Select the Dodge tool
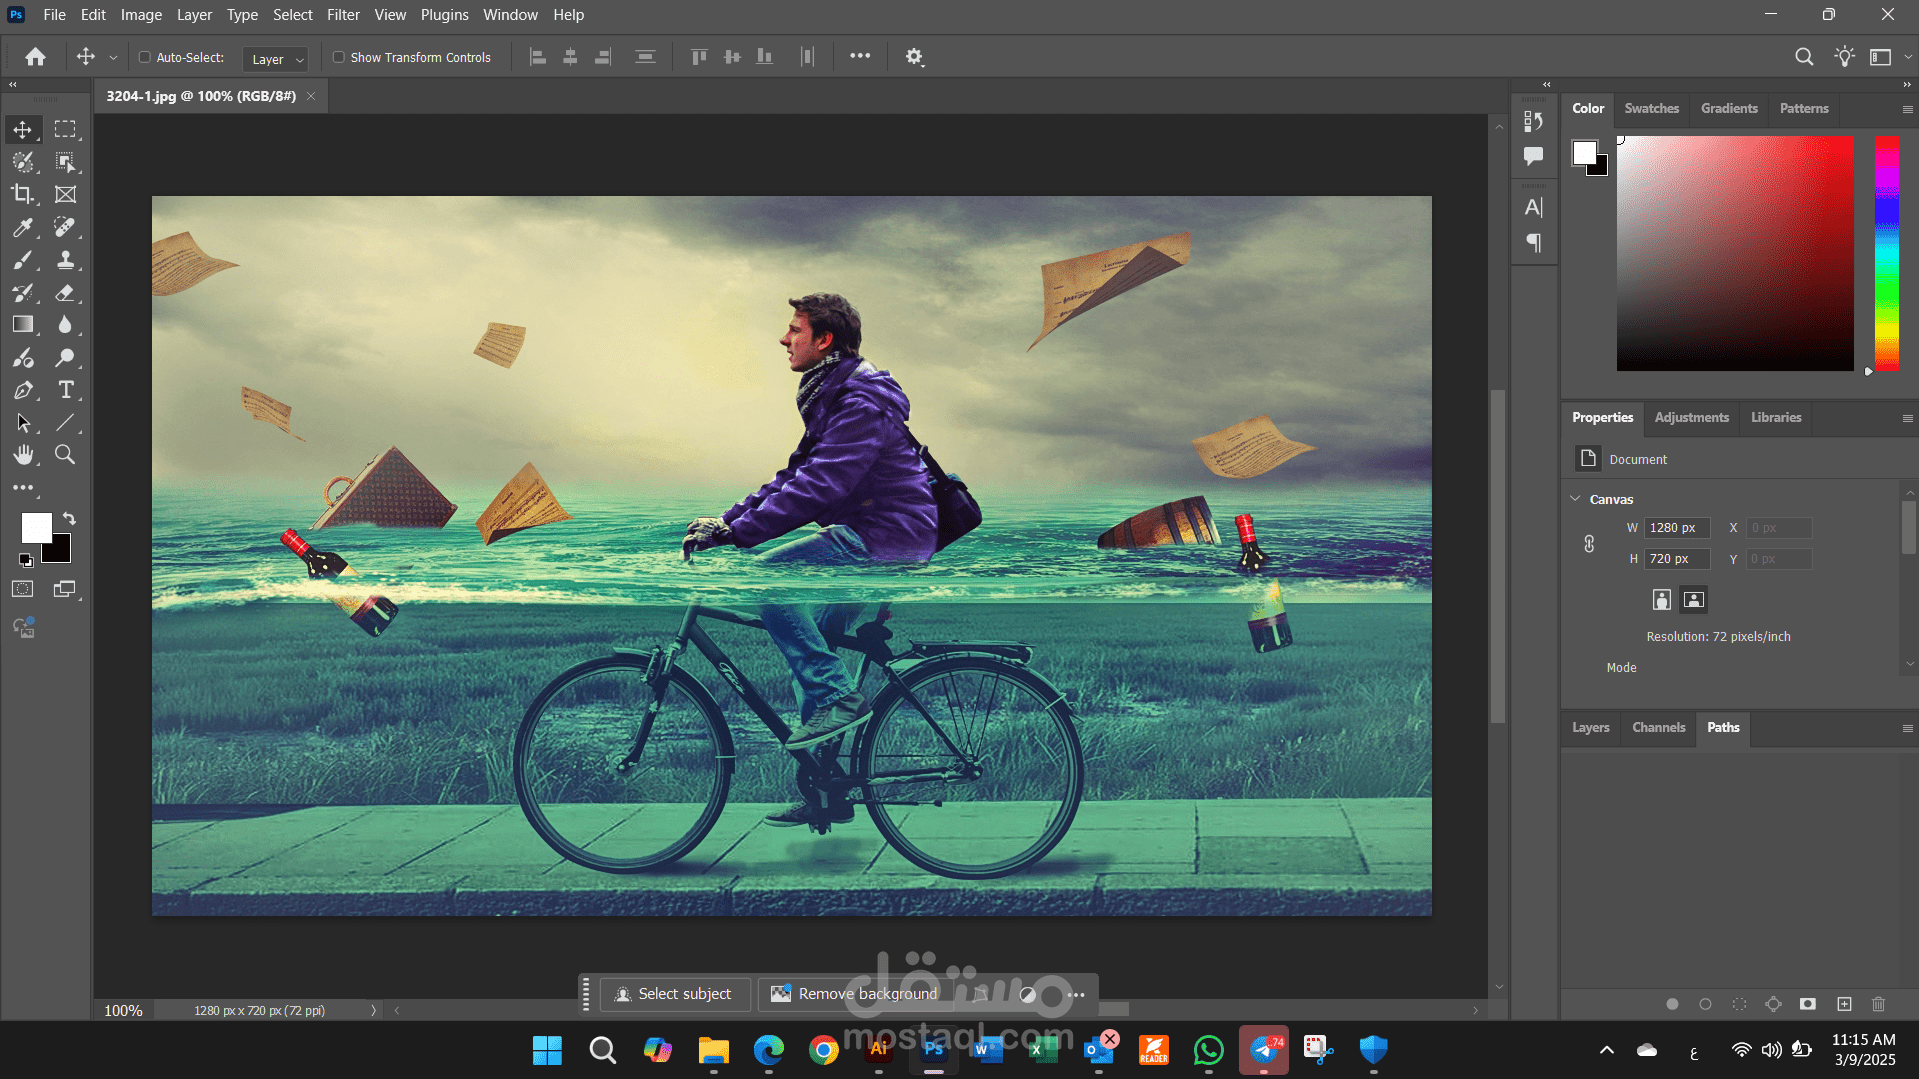 pos(65,357)
